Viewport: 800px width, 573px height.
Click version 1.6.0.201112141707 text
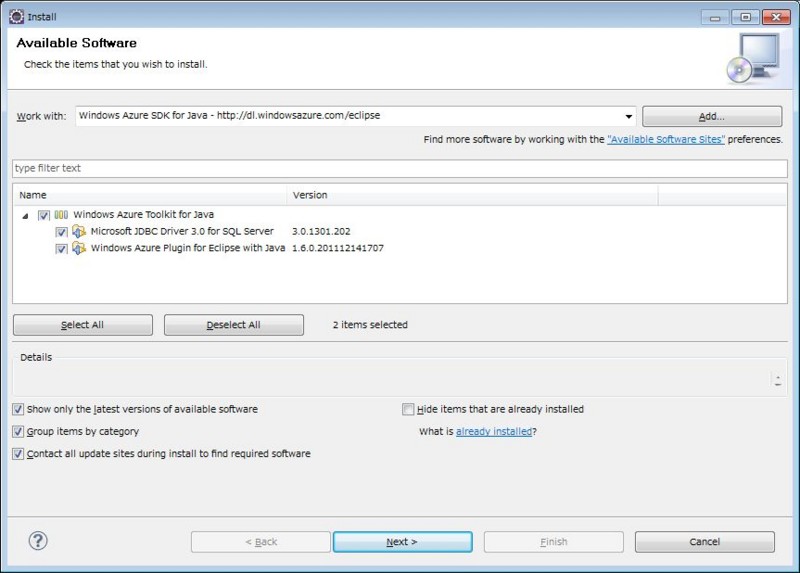(338, 248)
